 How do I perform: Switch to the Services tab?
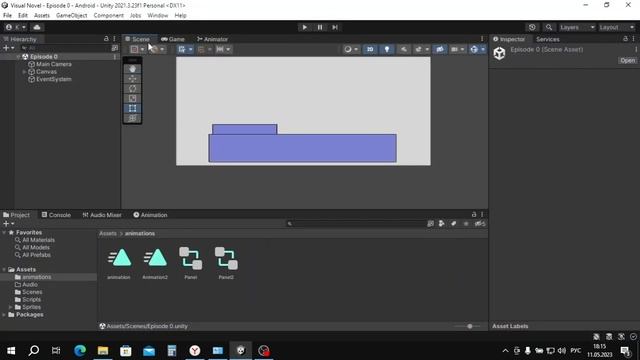coord(547,39)
